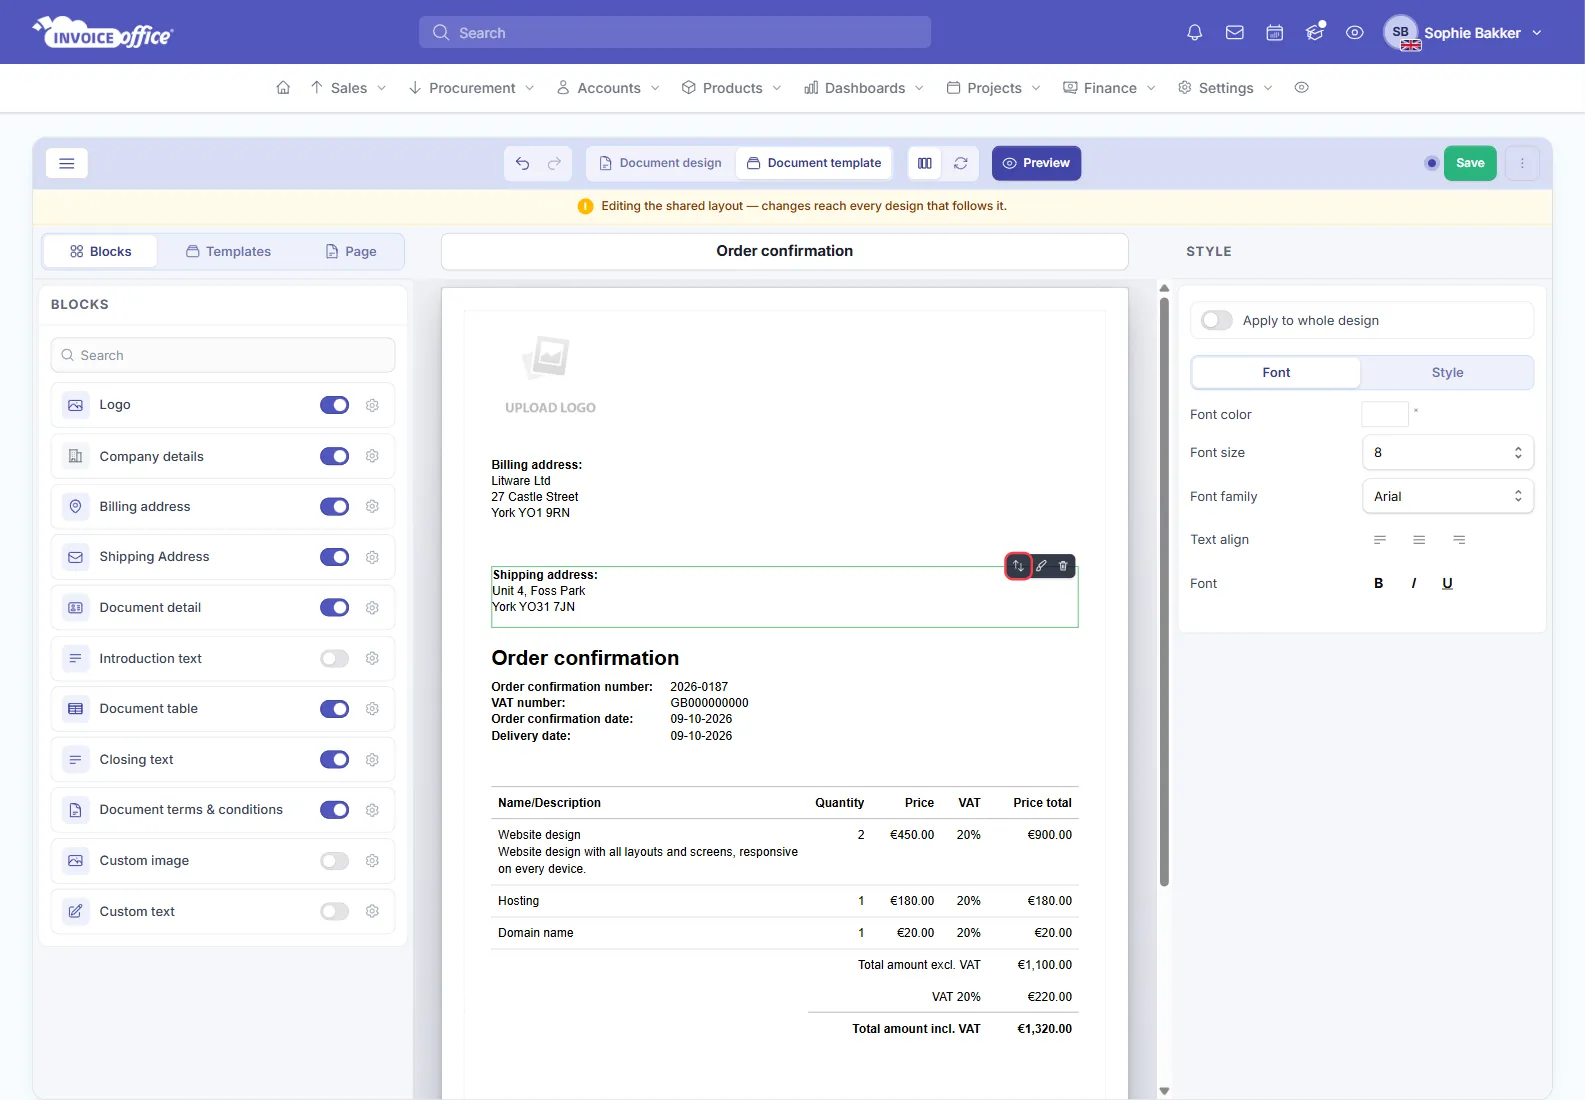Open the Font size selector
The width and height of the screenshot is (1585, 1100).
pyautogui.click(x=1448, y=452)
